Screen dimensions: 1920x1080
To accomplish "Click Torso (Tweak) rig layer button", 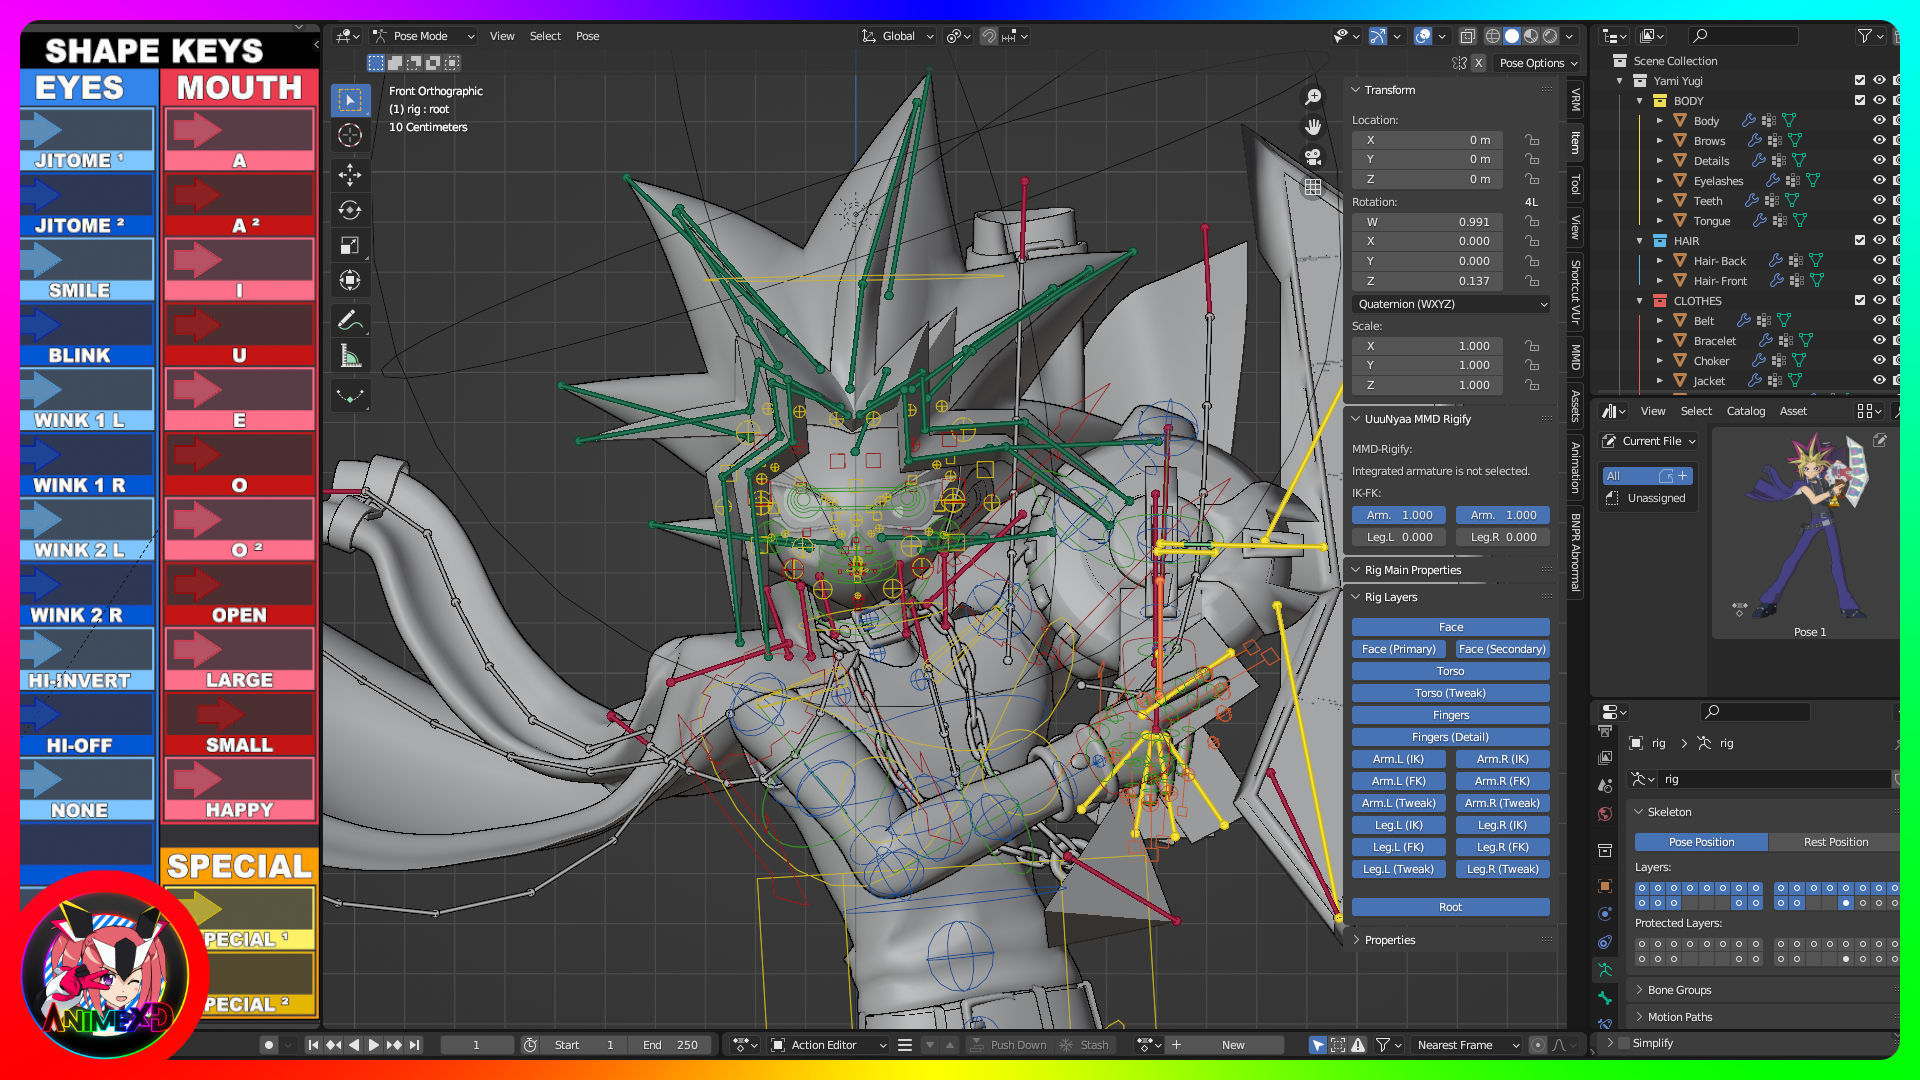I will click(x=1451, y=693).
